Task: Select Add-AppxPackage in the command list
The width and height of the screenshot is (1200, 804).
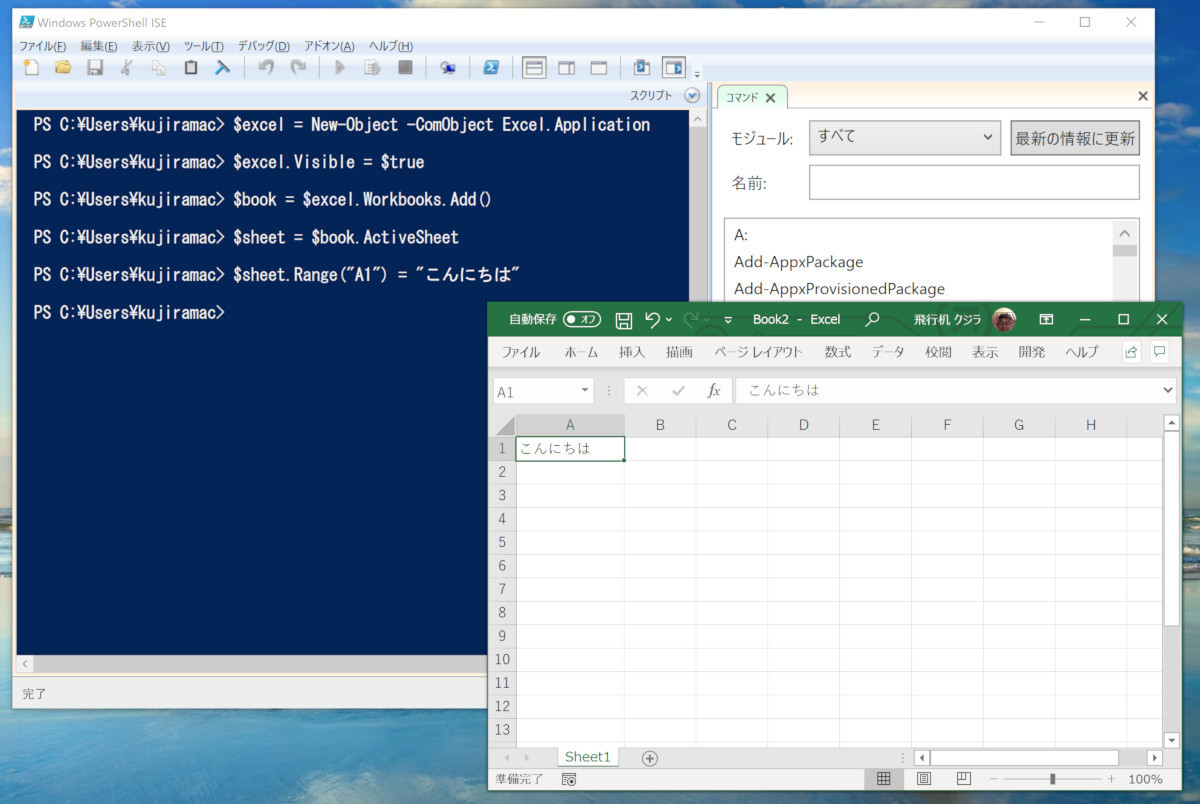Action: [798, 262]
